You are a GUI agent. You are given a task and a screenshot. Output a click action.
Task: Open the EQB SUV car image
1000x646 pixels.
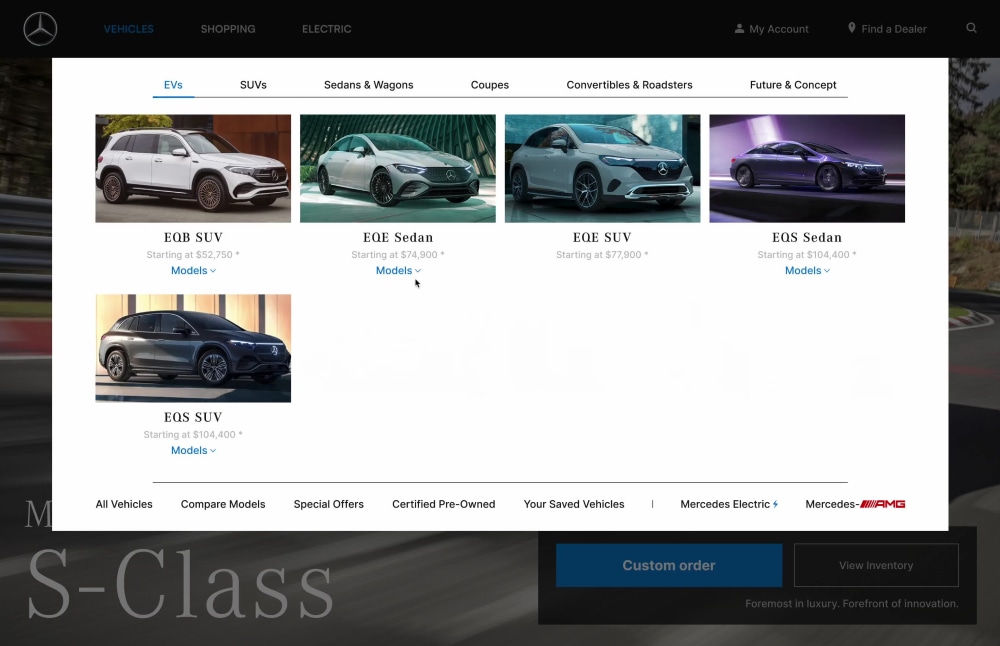coord(193,168)
